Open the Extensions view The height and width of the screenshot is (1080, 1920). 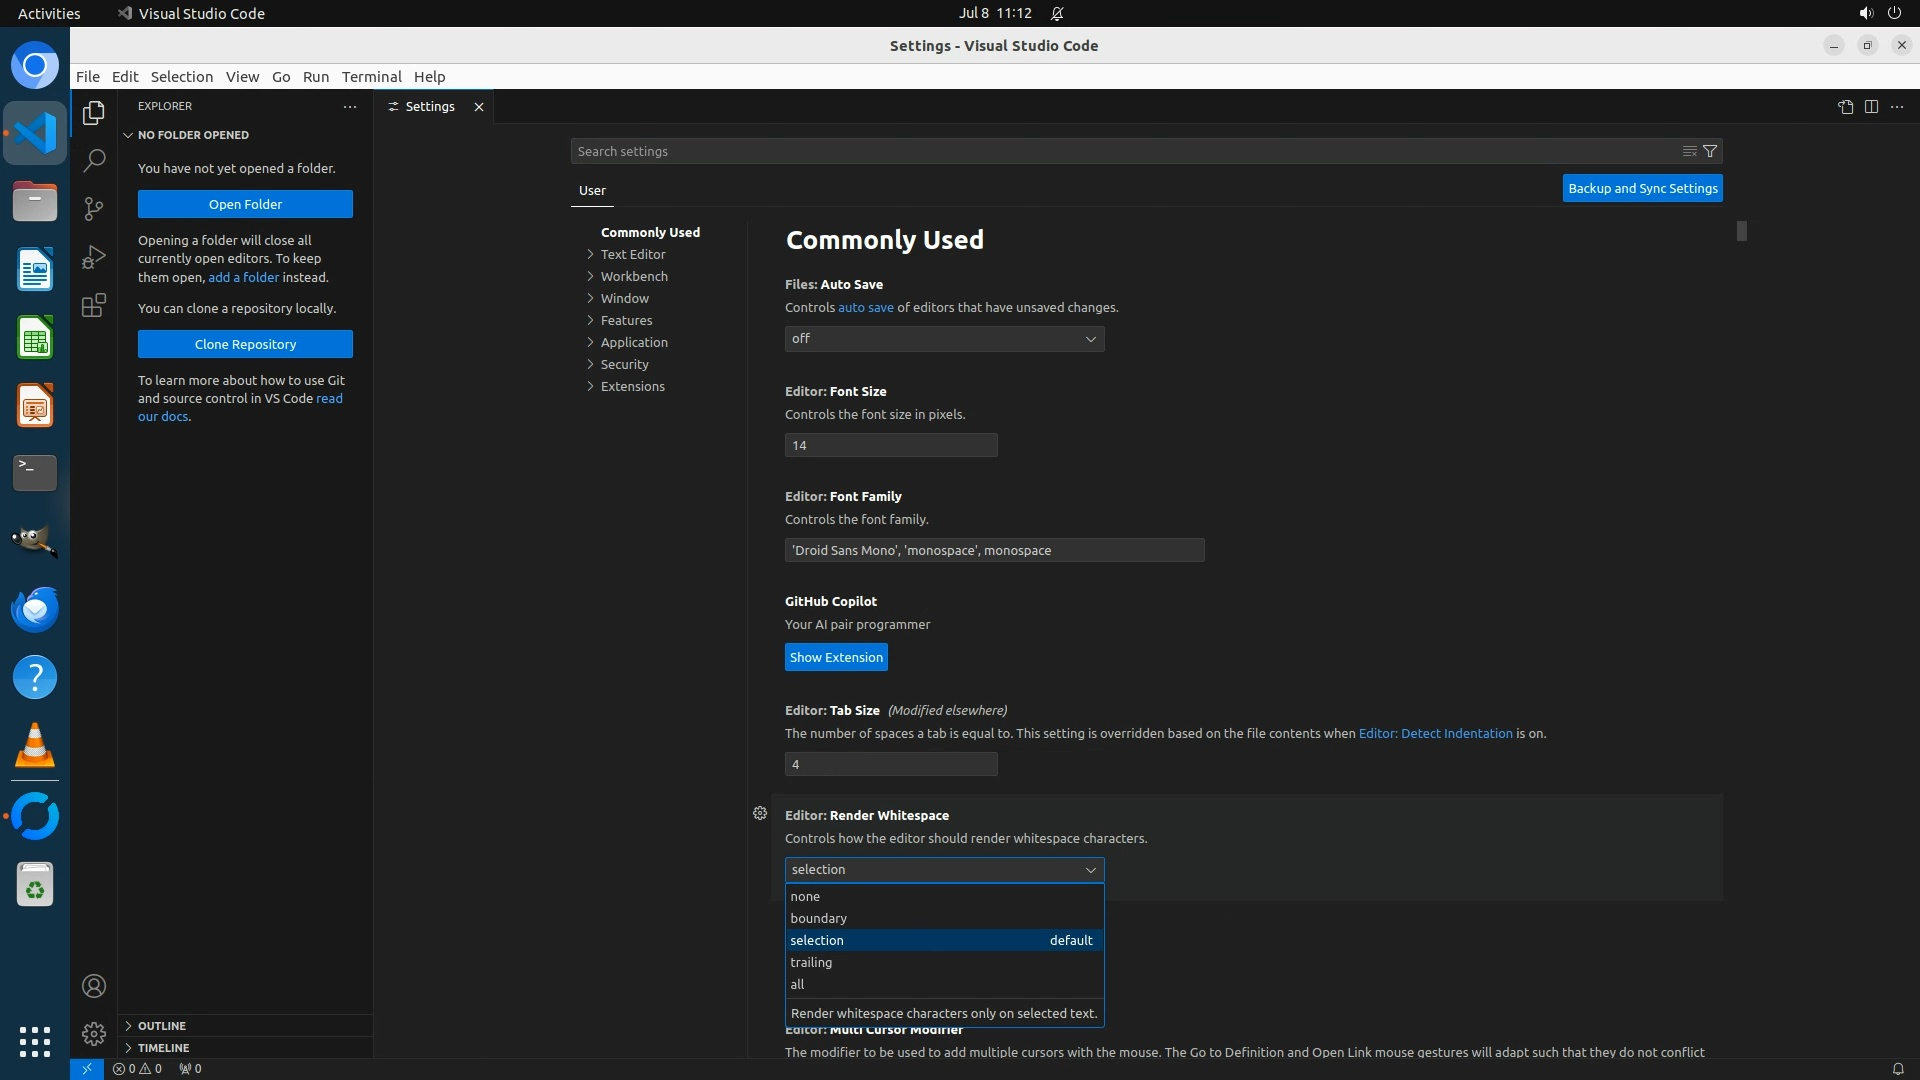[94, 305]
